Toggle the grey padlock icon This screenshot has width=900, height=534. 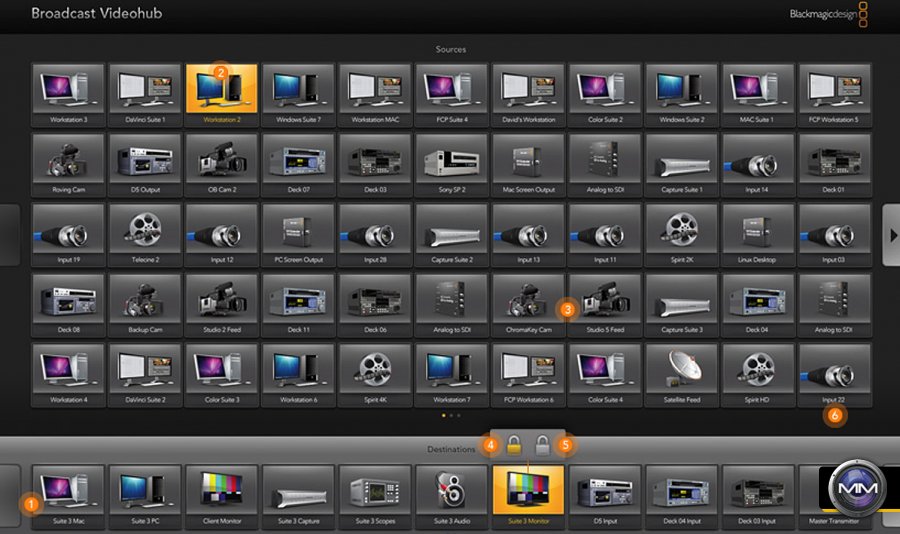point(542,445)
